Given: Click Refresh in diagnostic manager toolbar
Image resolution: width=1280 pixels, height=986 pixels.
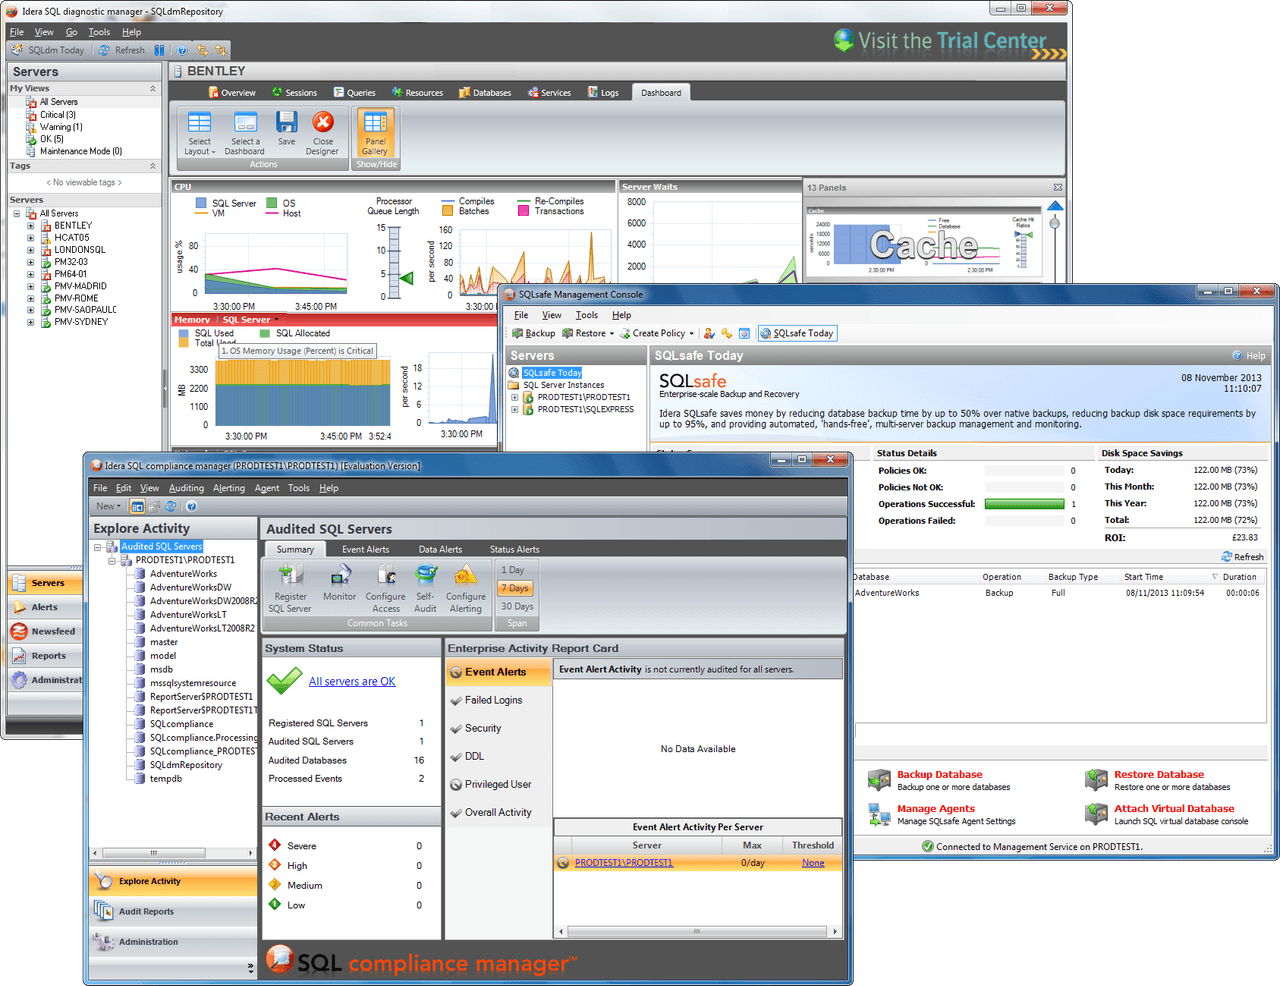Looking at the screenshot, I should 122,50.
